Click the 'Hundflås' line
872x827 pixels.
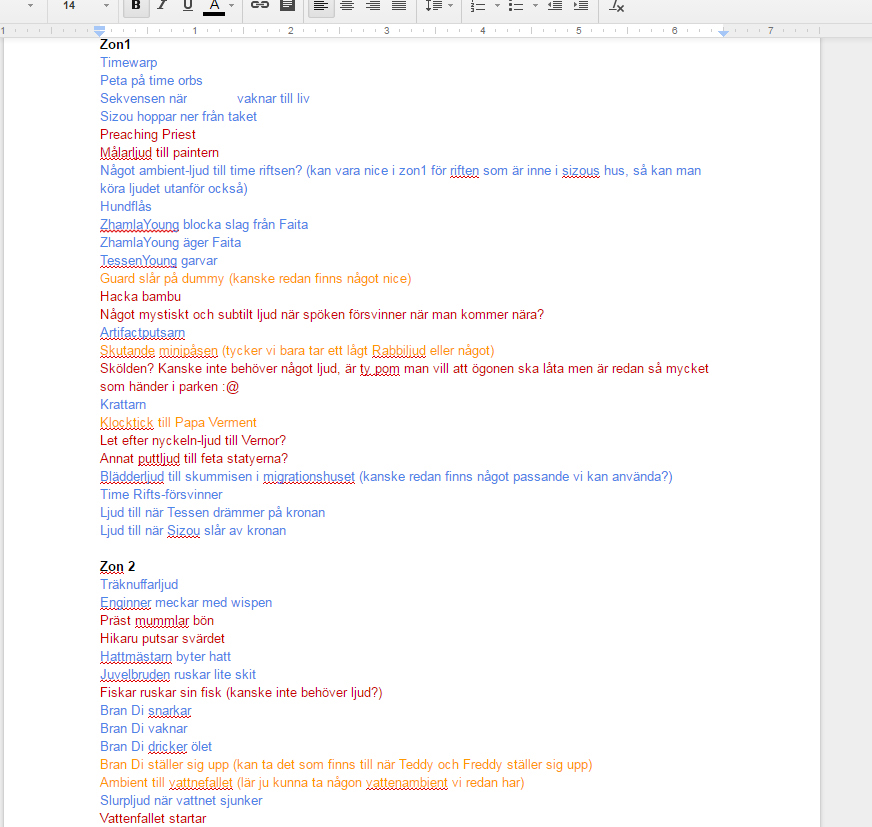(x=126, y=206)
